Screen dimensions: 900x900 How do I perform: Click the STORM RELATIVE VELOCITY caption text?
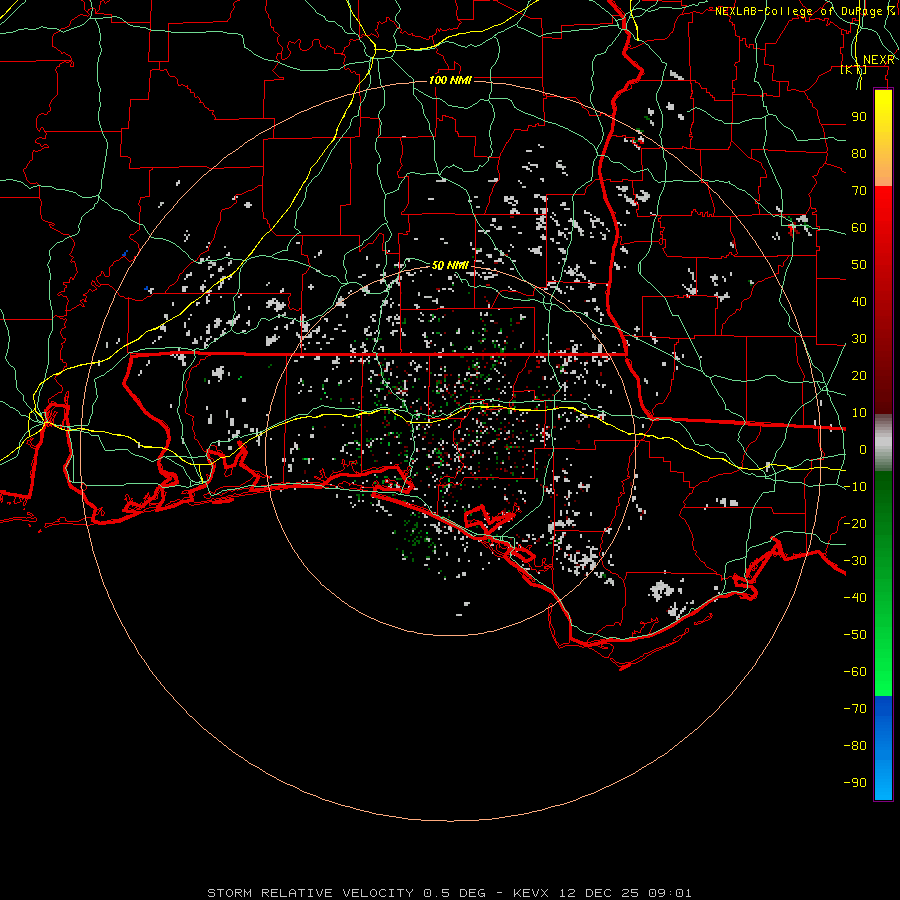(x=311, y=893)
